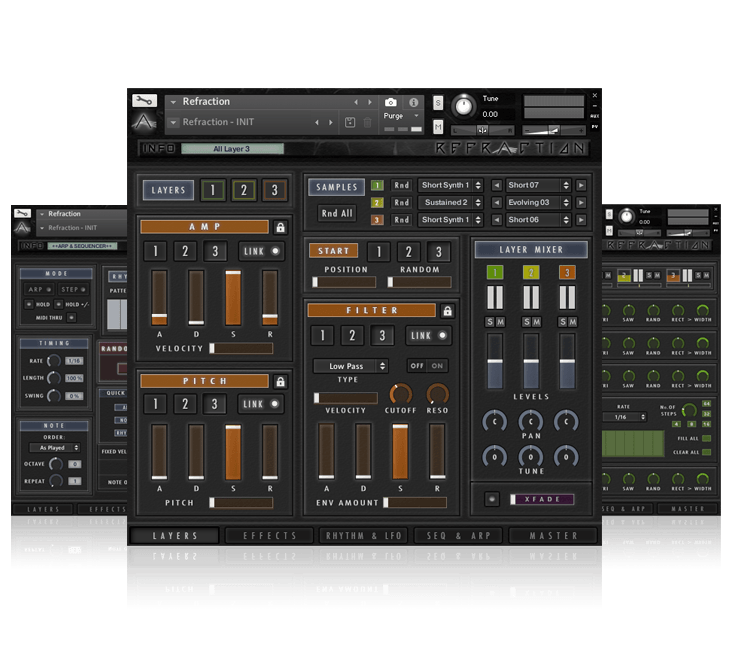Click the green layer 1 sample indicator
The height and width of the screenshot is (655, 730).
[x=377, y=185]
